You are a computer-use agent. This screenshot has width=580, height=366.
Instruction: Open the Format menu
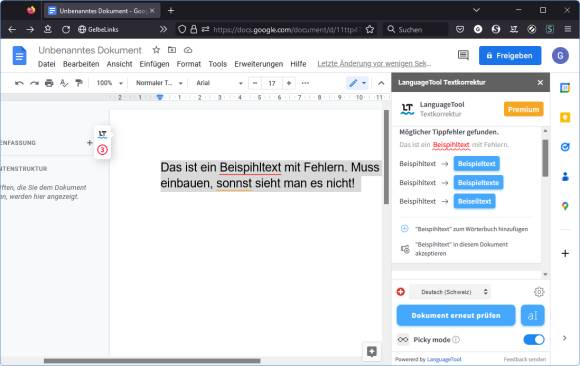click(189, 64)
